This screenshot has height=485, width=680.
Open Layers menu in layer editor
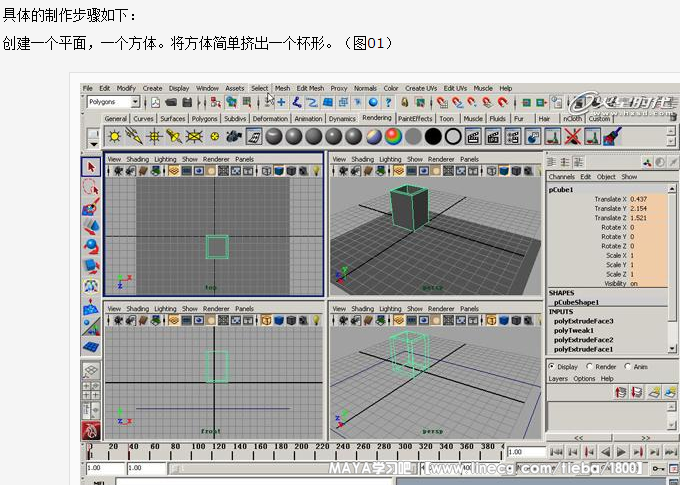click(x=558, y=378)
